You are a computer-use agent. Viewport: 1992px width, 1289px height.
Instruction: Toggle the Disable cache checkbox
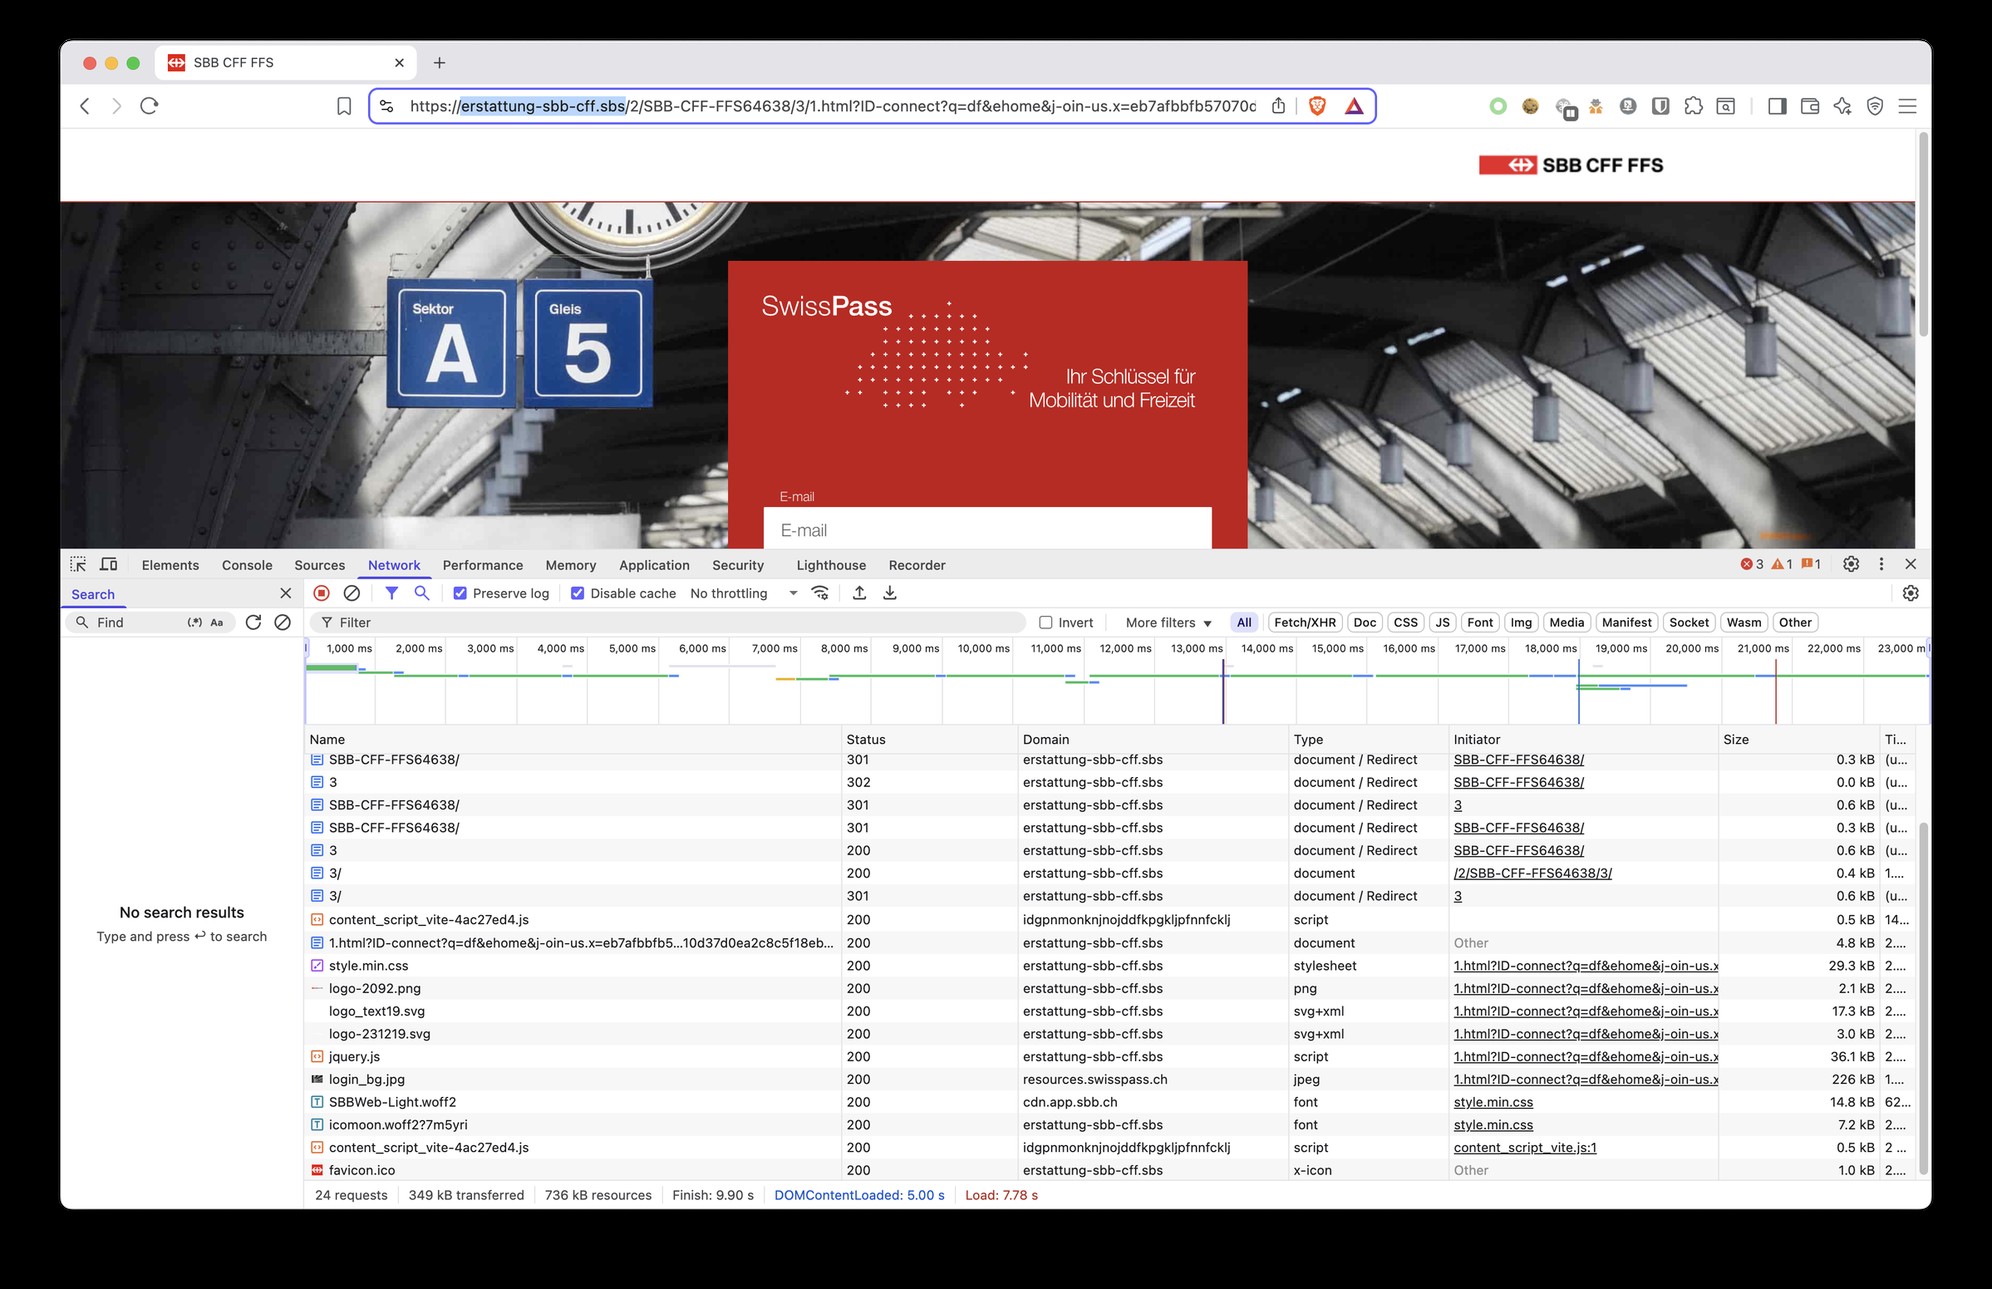click(577, 593)
